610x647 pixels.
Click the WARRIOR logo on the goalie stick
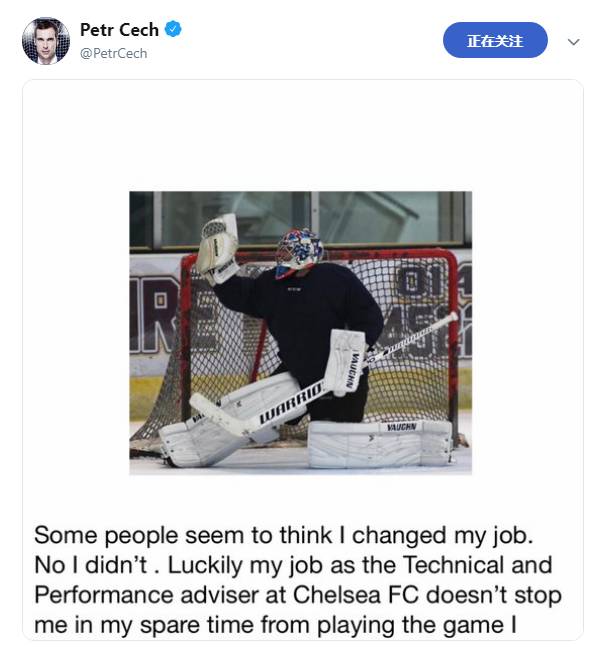click(290, 404)
